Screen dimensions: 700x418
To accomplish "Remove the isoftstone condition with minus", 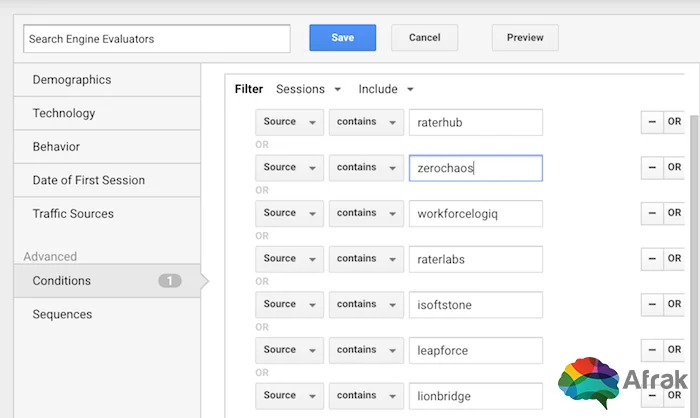I will pos(652,304).
